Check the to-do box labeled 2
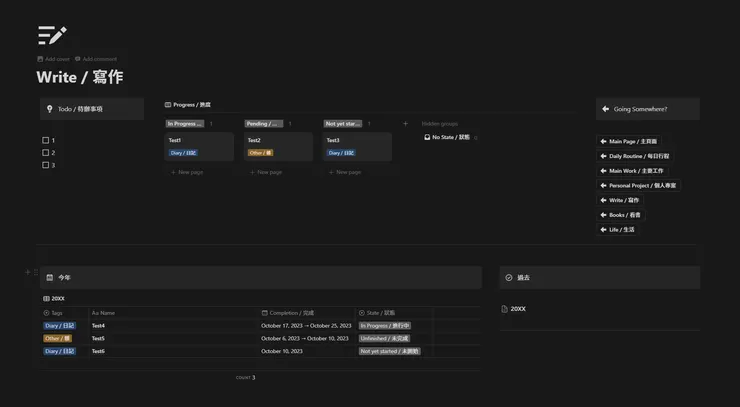740x407 pixels. click(x=46, y=153)
